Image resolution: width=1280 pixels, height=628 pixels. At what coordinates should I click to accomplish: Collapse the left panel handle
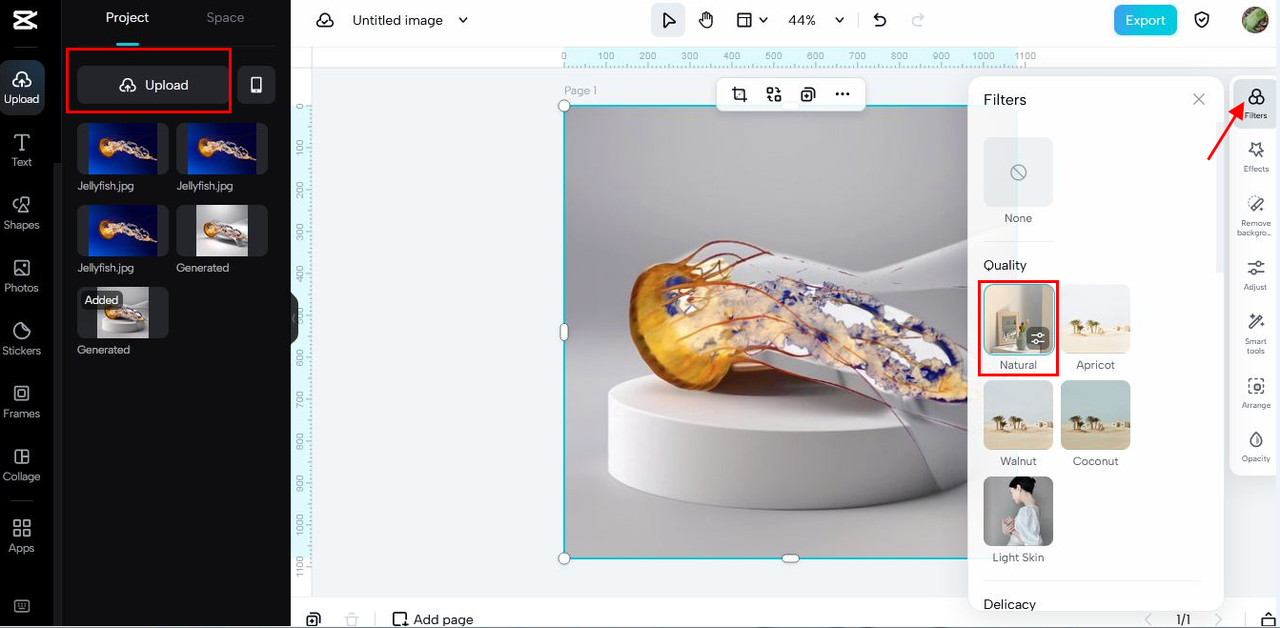pos(295,318)
